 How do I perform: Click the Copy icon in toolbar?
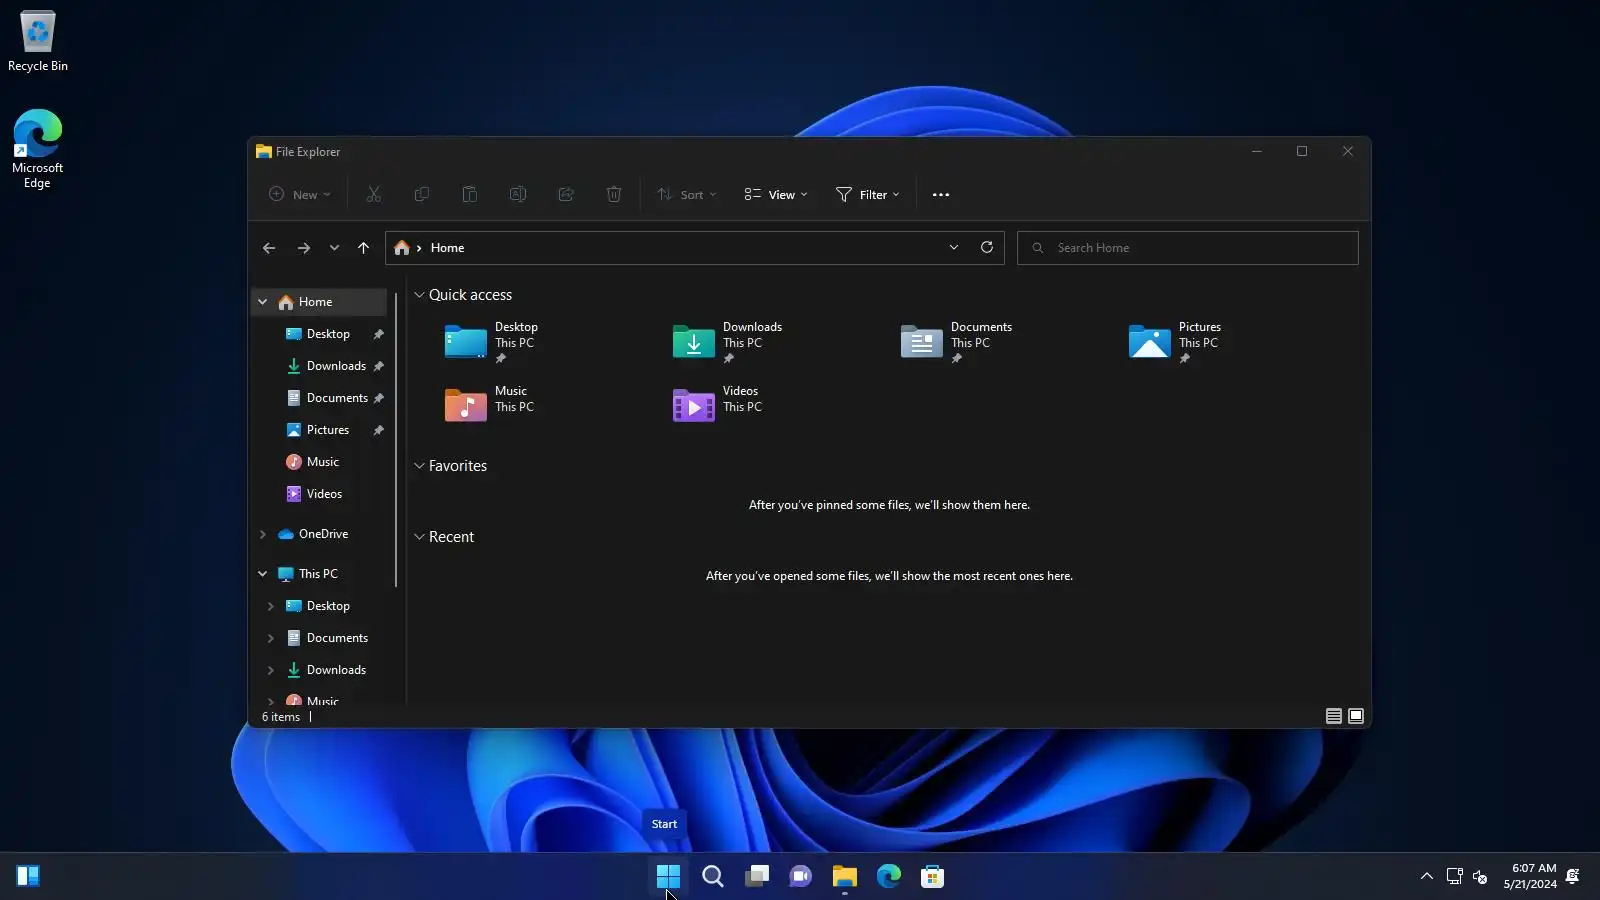coord(422,195)
